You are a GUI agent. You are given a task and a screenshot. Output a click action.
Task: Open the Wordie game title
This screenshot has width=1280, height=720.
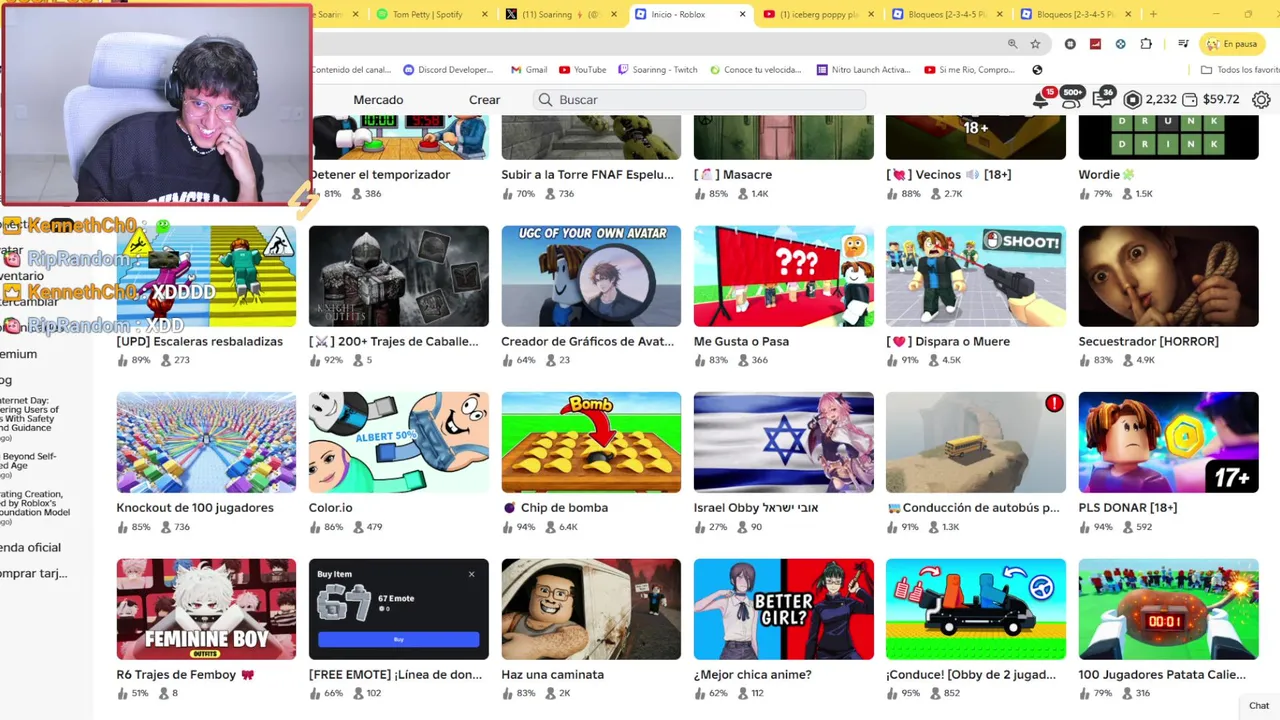tap(1107, 175)
